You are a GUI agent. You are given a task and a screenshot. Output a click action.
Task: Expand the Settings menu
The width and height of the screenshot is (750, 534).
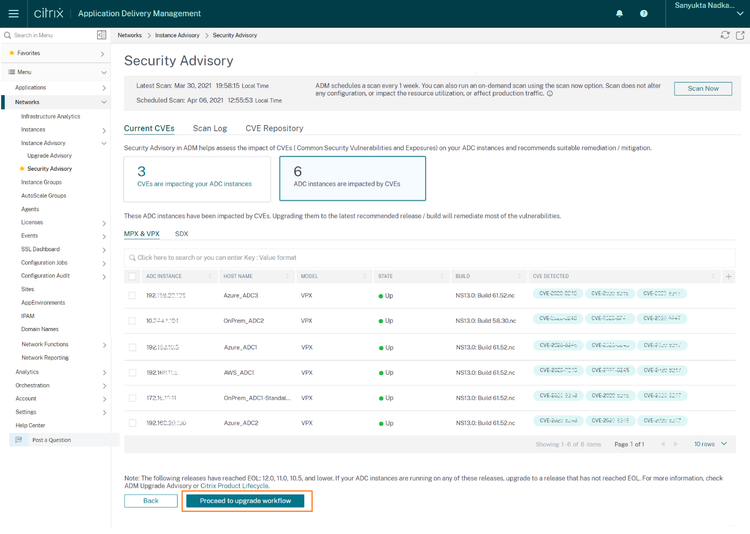[x=104, y=413]
